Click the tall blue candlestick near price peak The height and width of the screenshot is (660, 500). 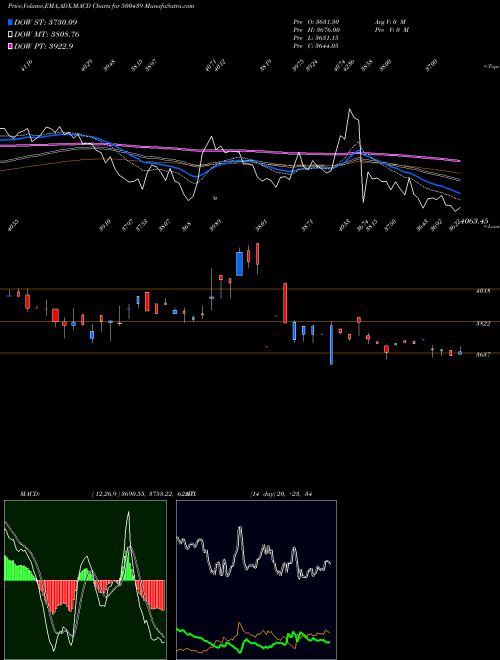coord(239,263)
